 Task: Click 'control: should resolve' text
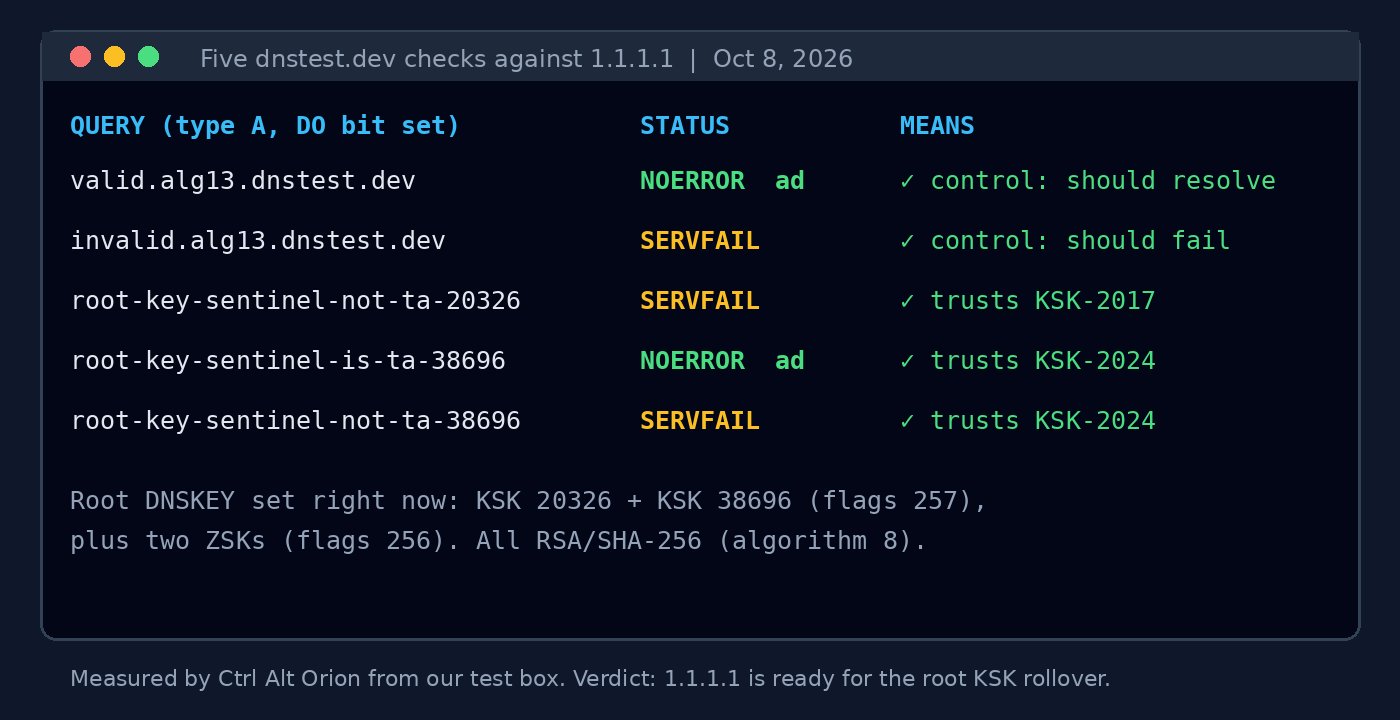(x=1103, y=181)
